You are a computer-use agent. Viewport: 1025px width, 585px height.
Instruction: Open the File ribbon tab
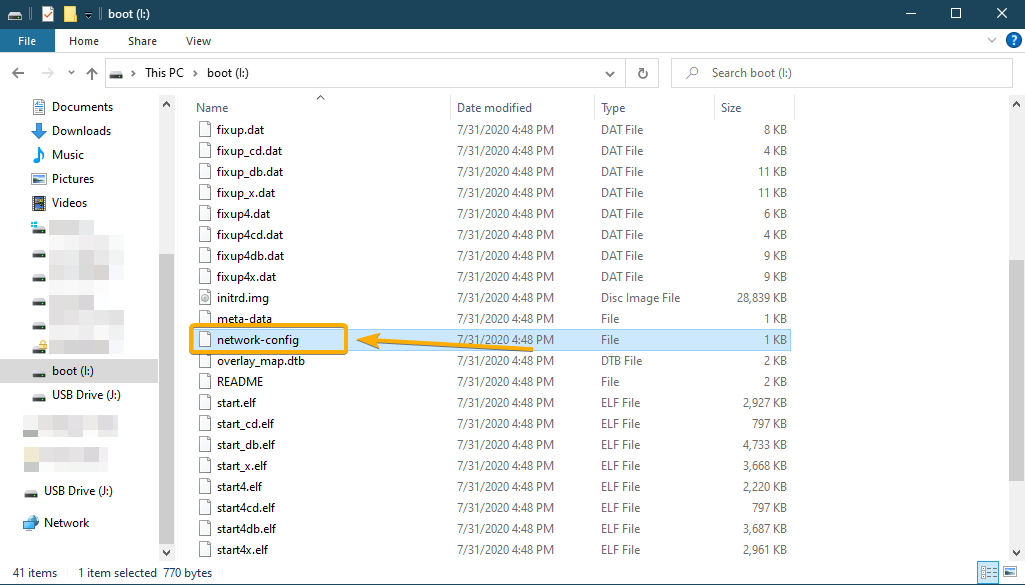point(27,41)
